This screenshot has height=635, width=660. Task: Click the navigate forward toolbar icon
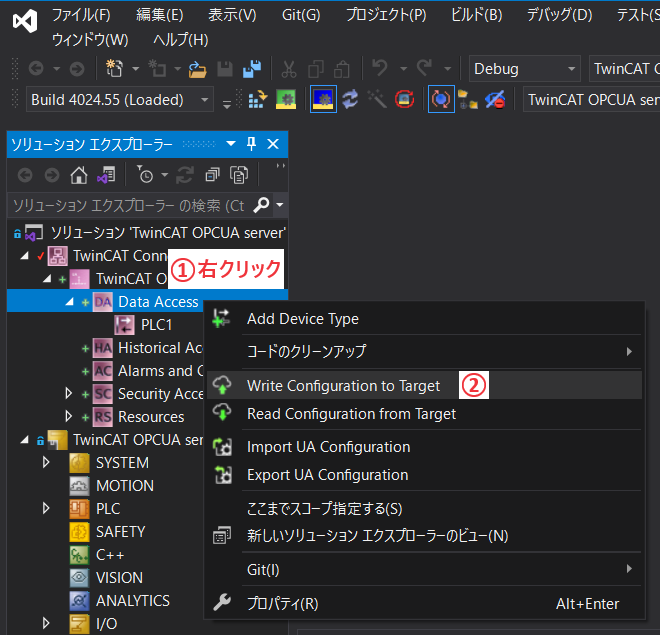click(x=77, y=69)
